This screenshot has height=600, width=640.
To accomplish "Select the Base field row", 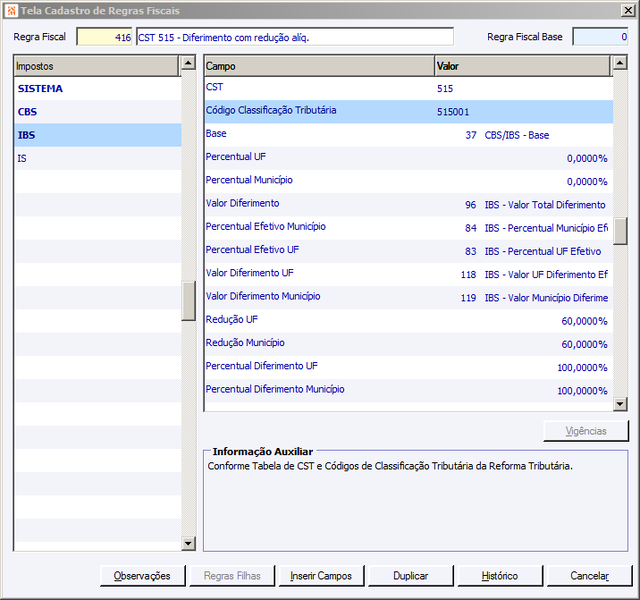I will pos(409,135).
